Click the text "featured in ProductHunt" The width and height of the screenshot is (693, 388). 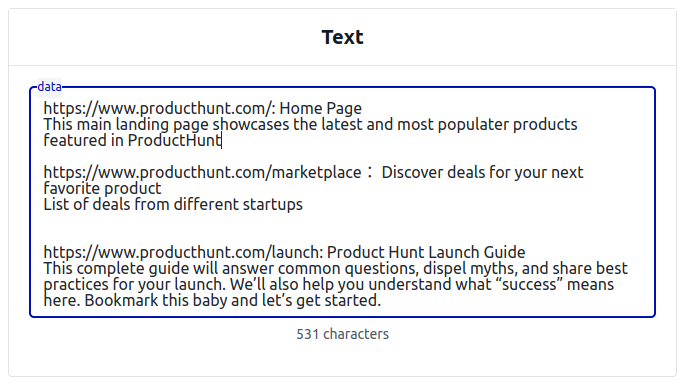tap(132, 141)
